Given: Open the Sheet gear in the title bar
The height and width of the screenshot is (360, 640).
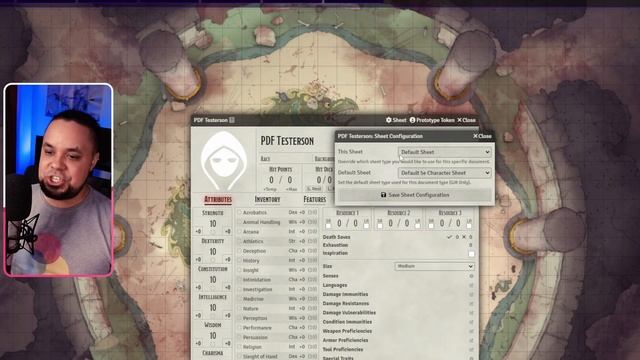Looking at the screenshot, I should (x=396, y=120).
